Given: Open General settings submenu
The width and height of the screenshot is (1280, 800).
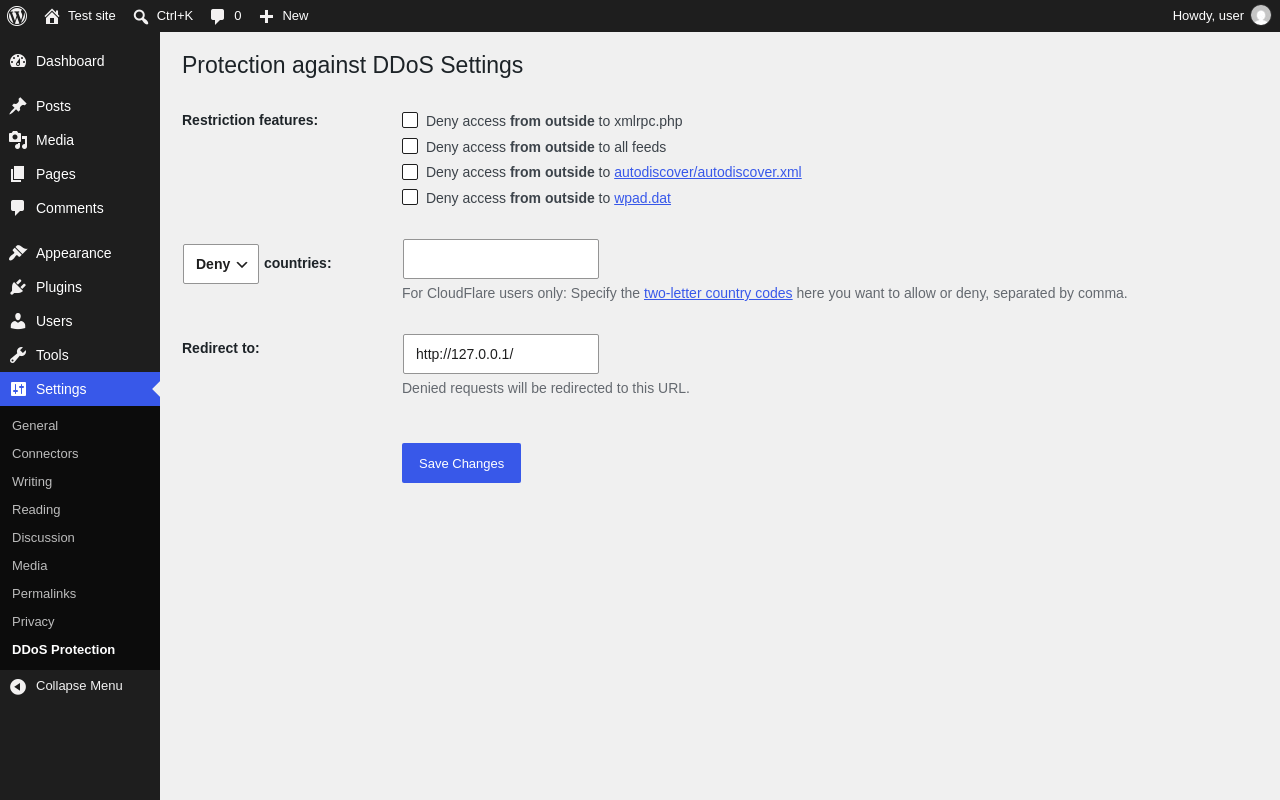Looking at the screenshot, I should 35,425.
